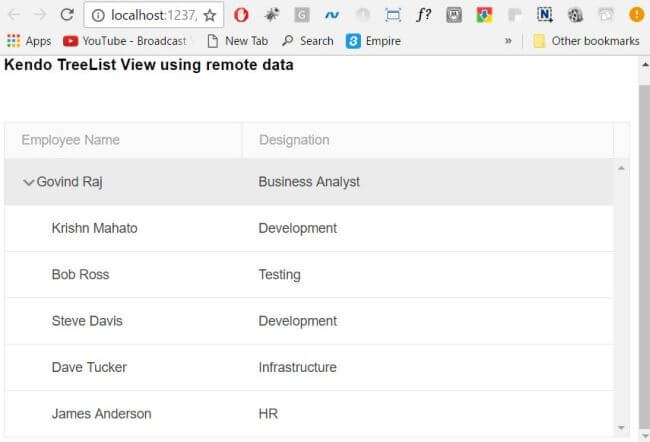Open the f? font identifier extension
The width and height of the screenshot is (650, 442).
click(x=424, y=15)
